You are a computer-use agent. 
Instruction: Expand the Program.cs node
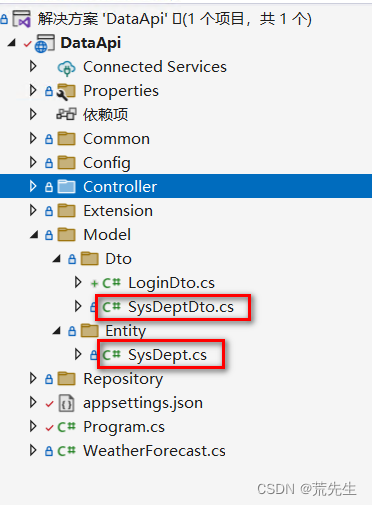(33, 426)
